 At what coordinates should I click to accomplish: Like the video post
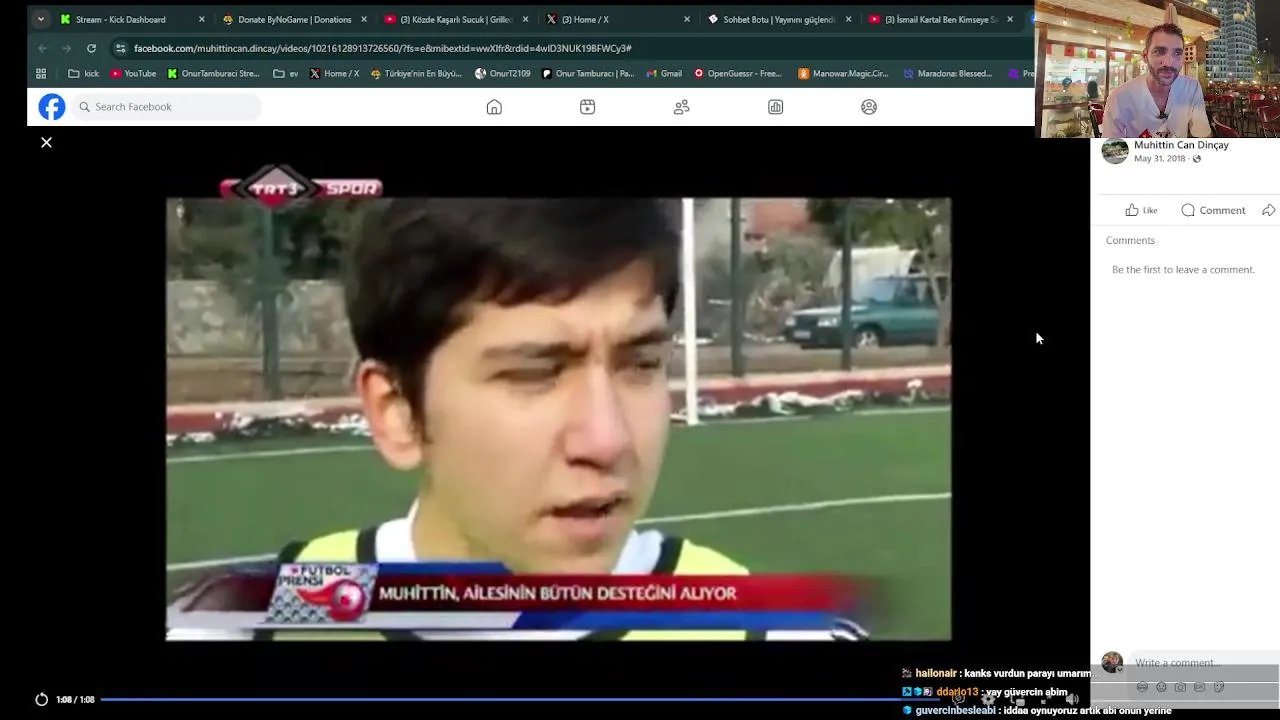click(1141, 210)
